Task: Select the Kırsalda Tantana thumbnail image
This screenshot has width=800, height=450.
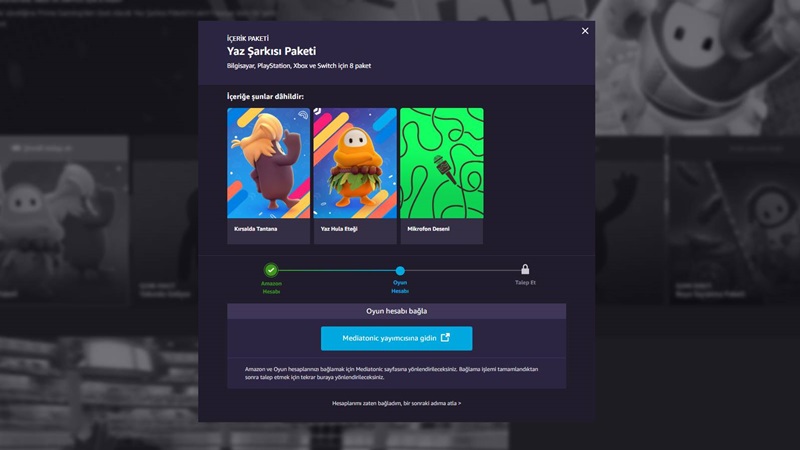Action: (268, 163)
